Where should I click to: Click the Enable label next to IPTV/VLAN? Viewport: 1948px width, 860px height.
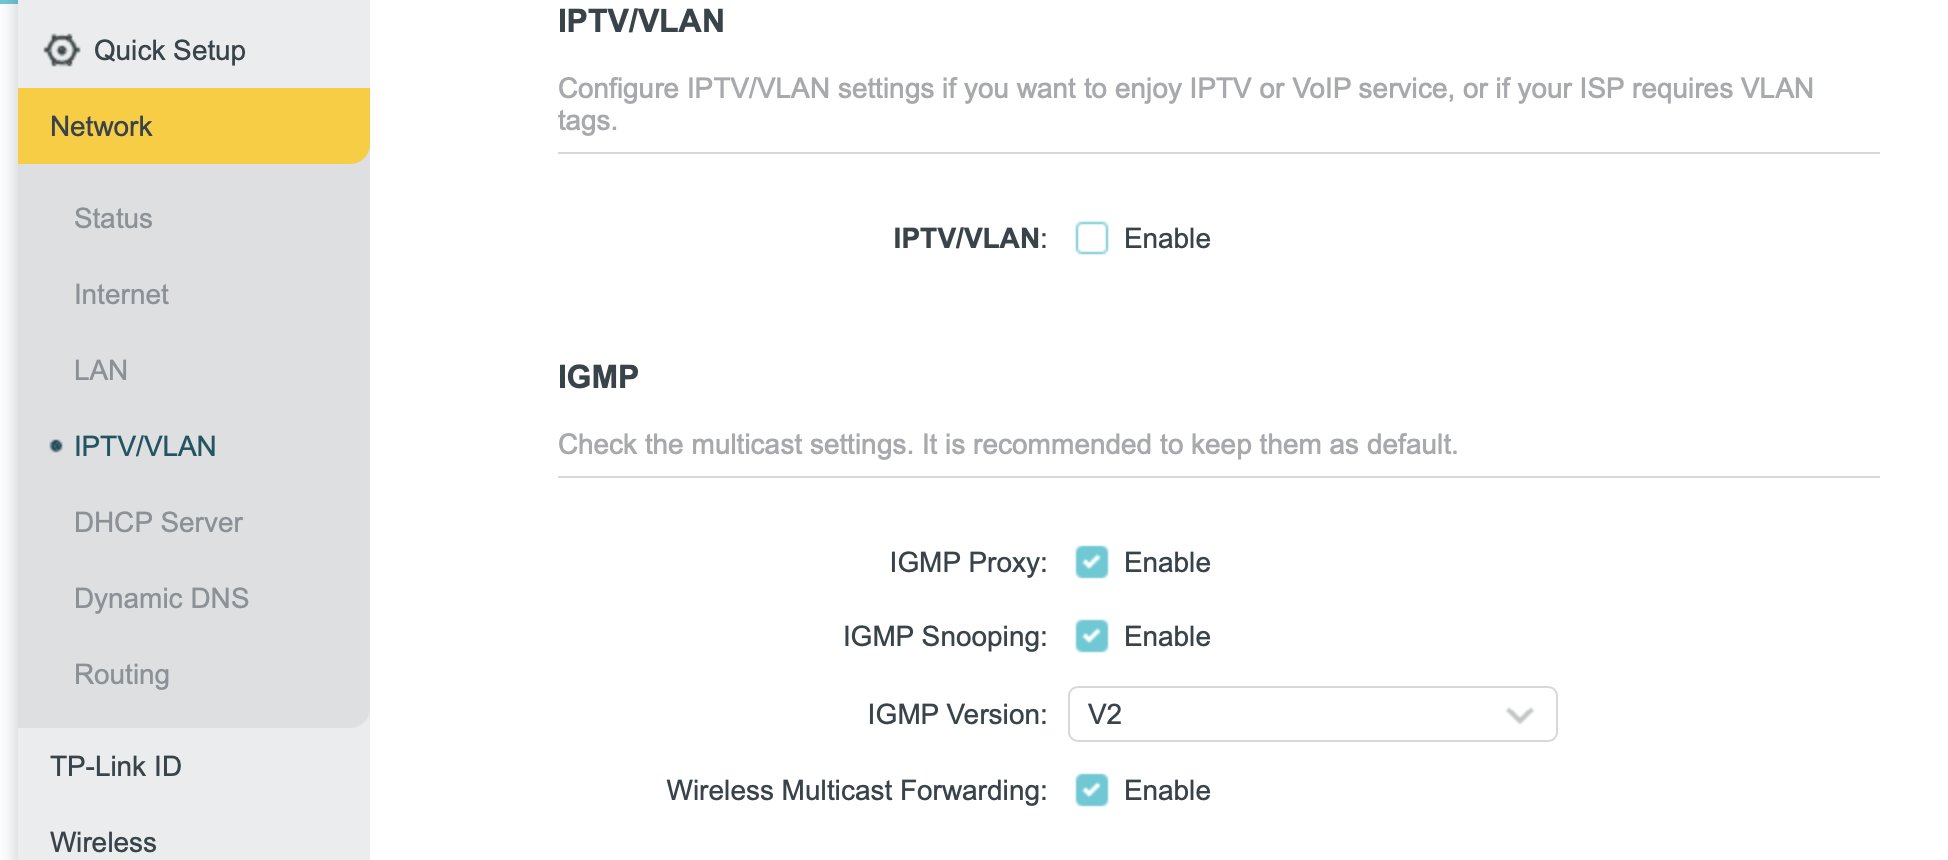point(1167,238)
